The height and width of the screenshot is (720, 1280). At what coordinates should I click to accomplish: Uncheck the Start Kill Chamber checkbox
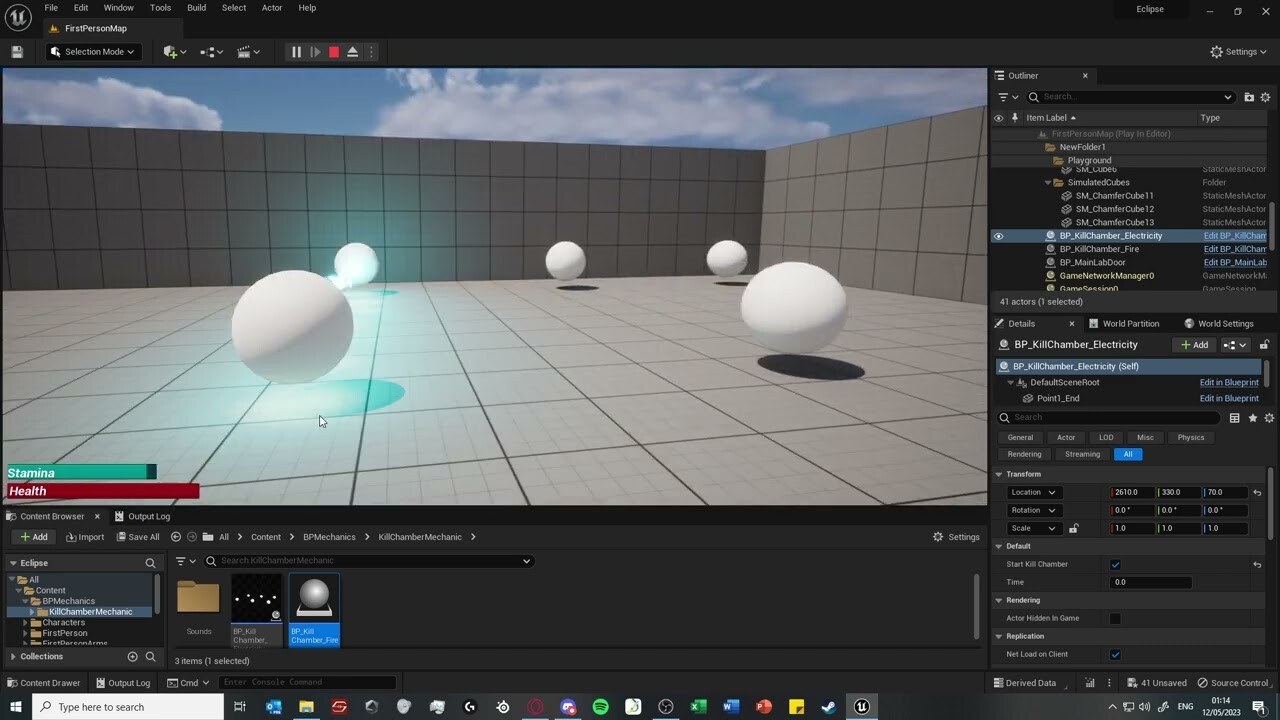(x=1115, y=564)
